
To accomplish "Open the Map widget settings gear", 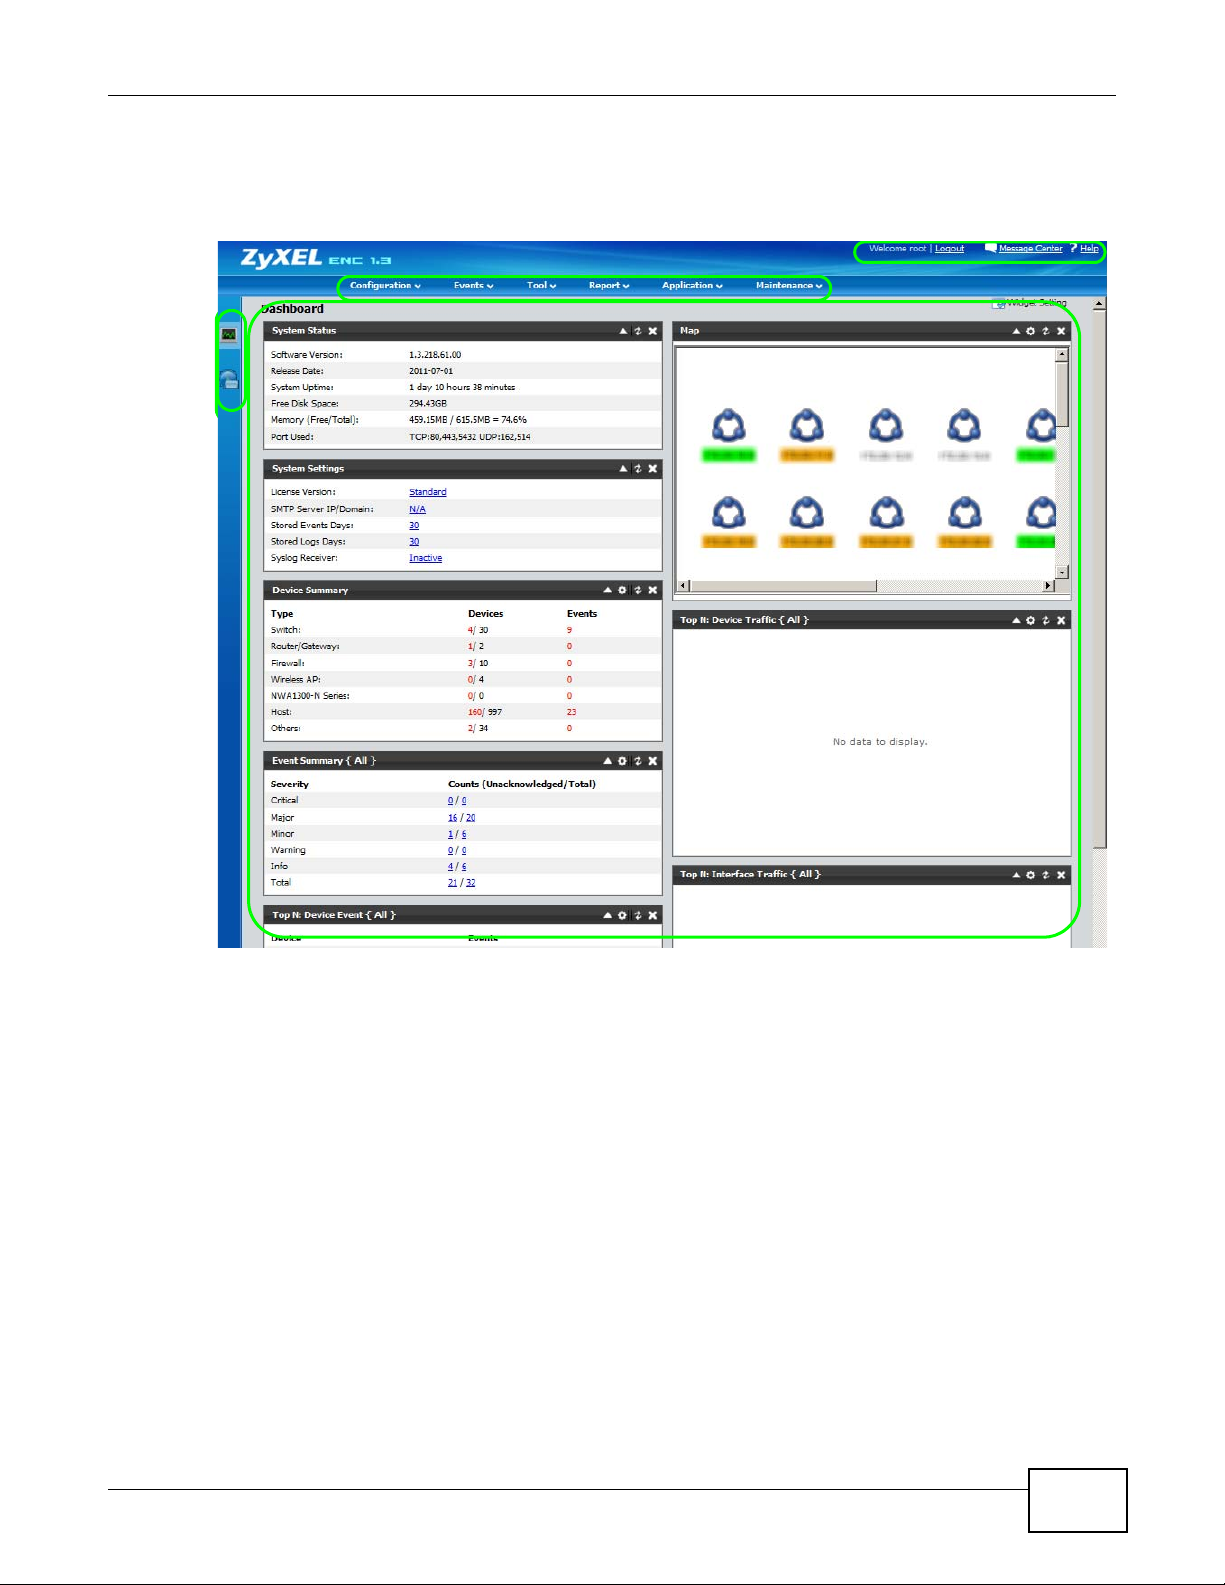I will coord(1031,331).
